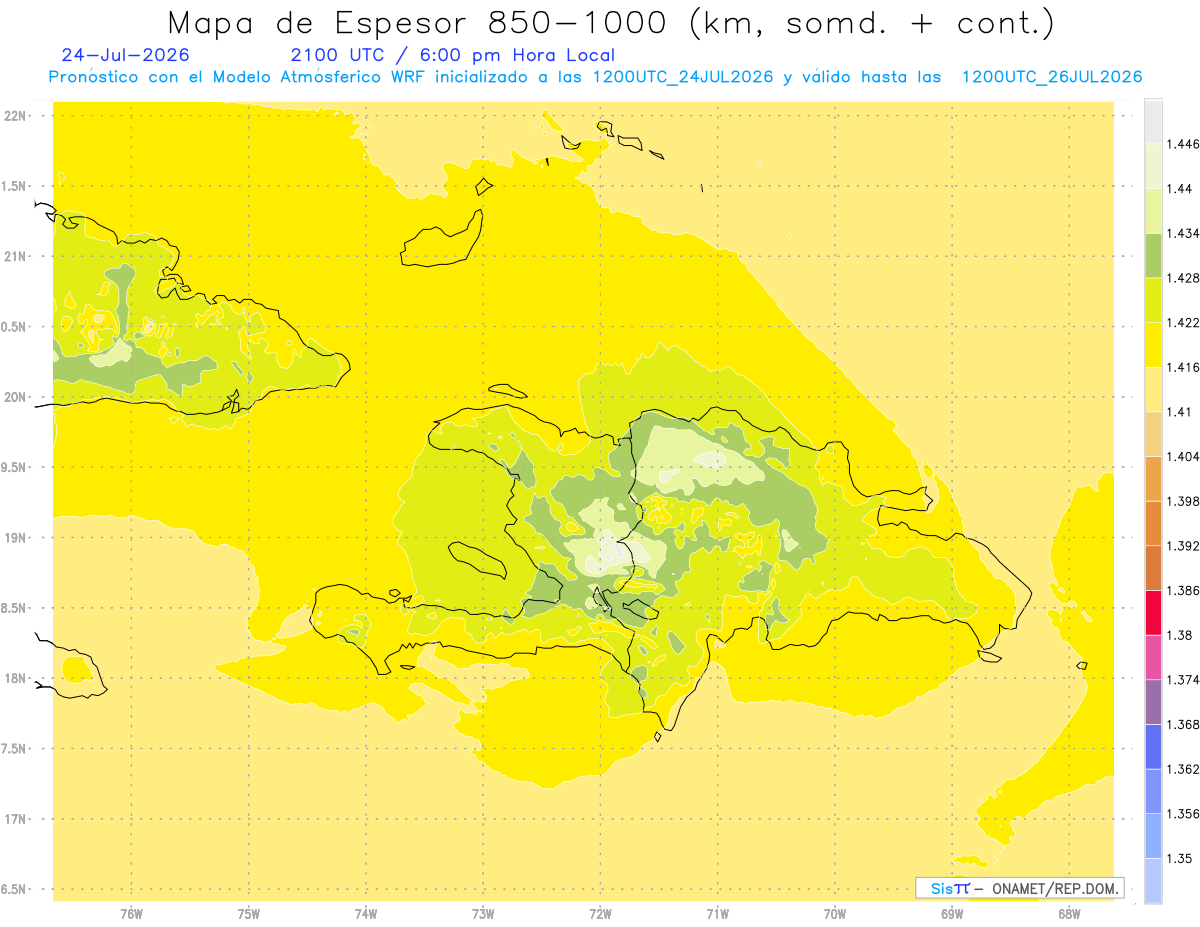Click the '74W' longitude label
Screen dimensions: 1200x927
click(365, 914)
